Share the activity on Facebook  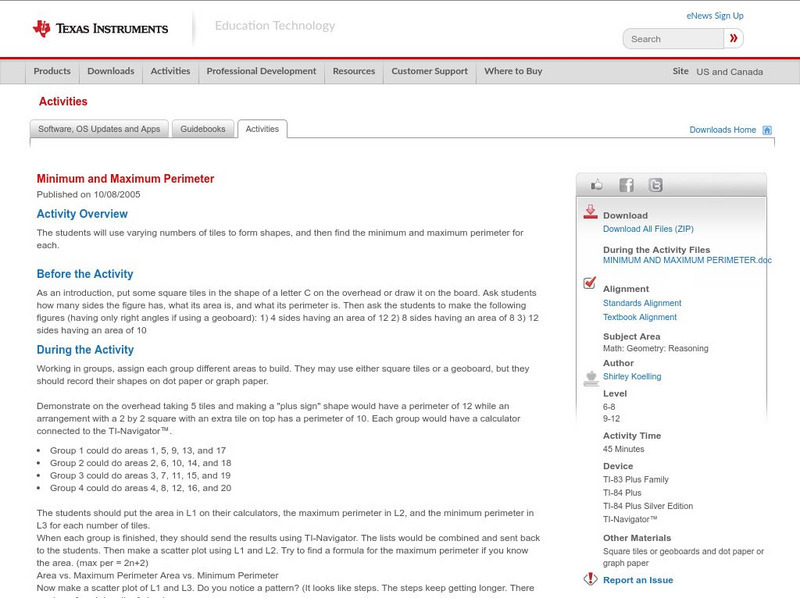point(626,184)
